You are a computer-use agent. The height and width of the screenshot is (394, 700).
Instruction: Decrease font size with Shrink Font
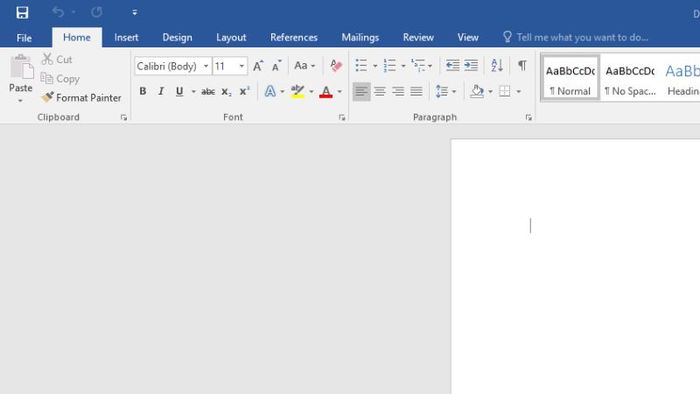click(277, 66)
